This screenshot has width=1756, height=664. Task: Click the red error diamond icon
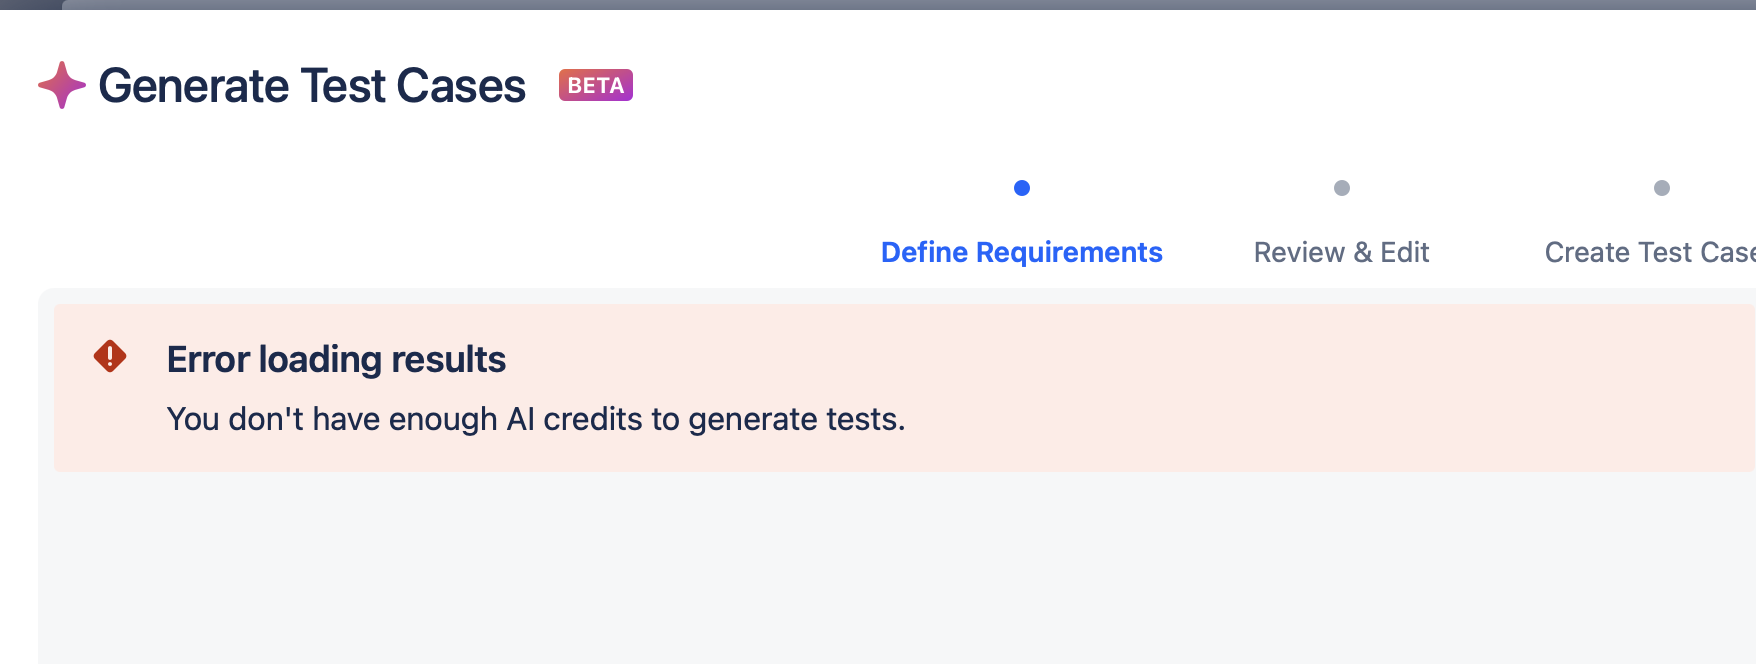(110, 356)
